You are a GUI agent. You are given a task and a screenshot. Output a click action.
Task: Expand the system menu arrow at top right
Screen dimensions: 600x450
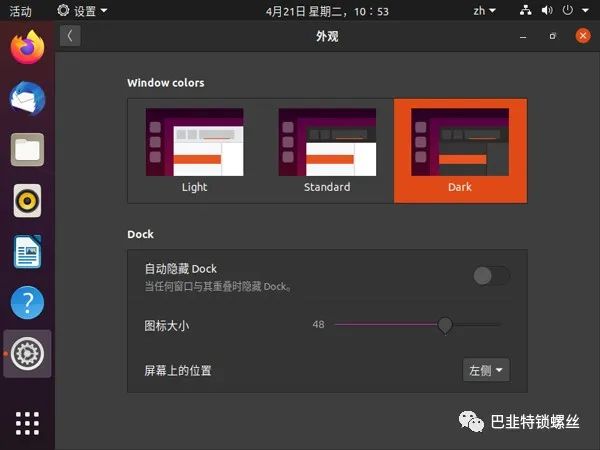(x=585, y=11)
